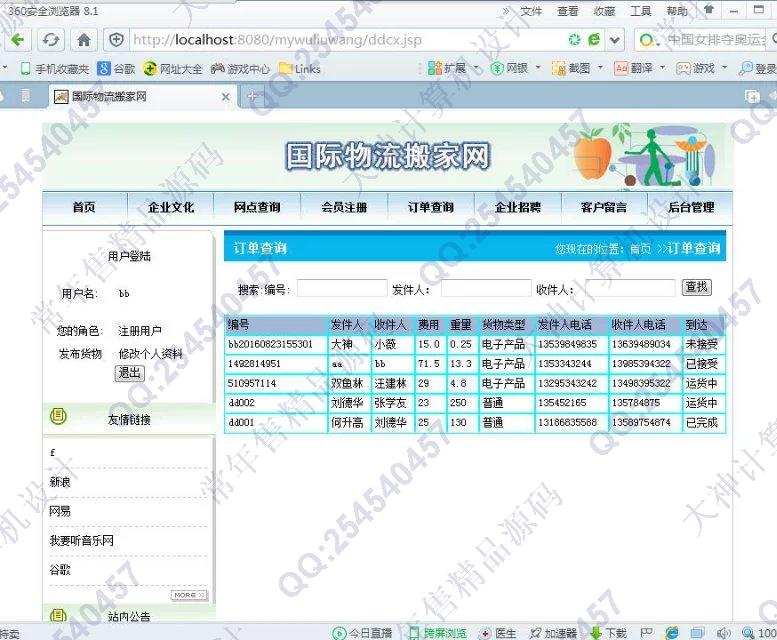The image size is (777, 640).
Task: Open 订单查询 navigation item
Action: pos(431,208)
